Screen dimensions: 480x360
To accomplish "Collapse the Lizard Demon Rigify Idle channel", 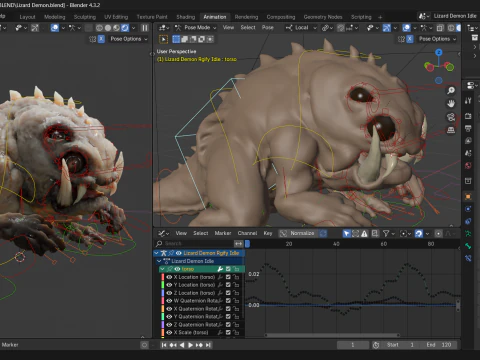I will pyautogui.click(x=157, y=253).
